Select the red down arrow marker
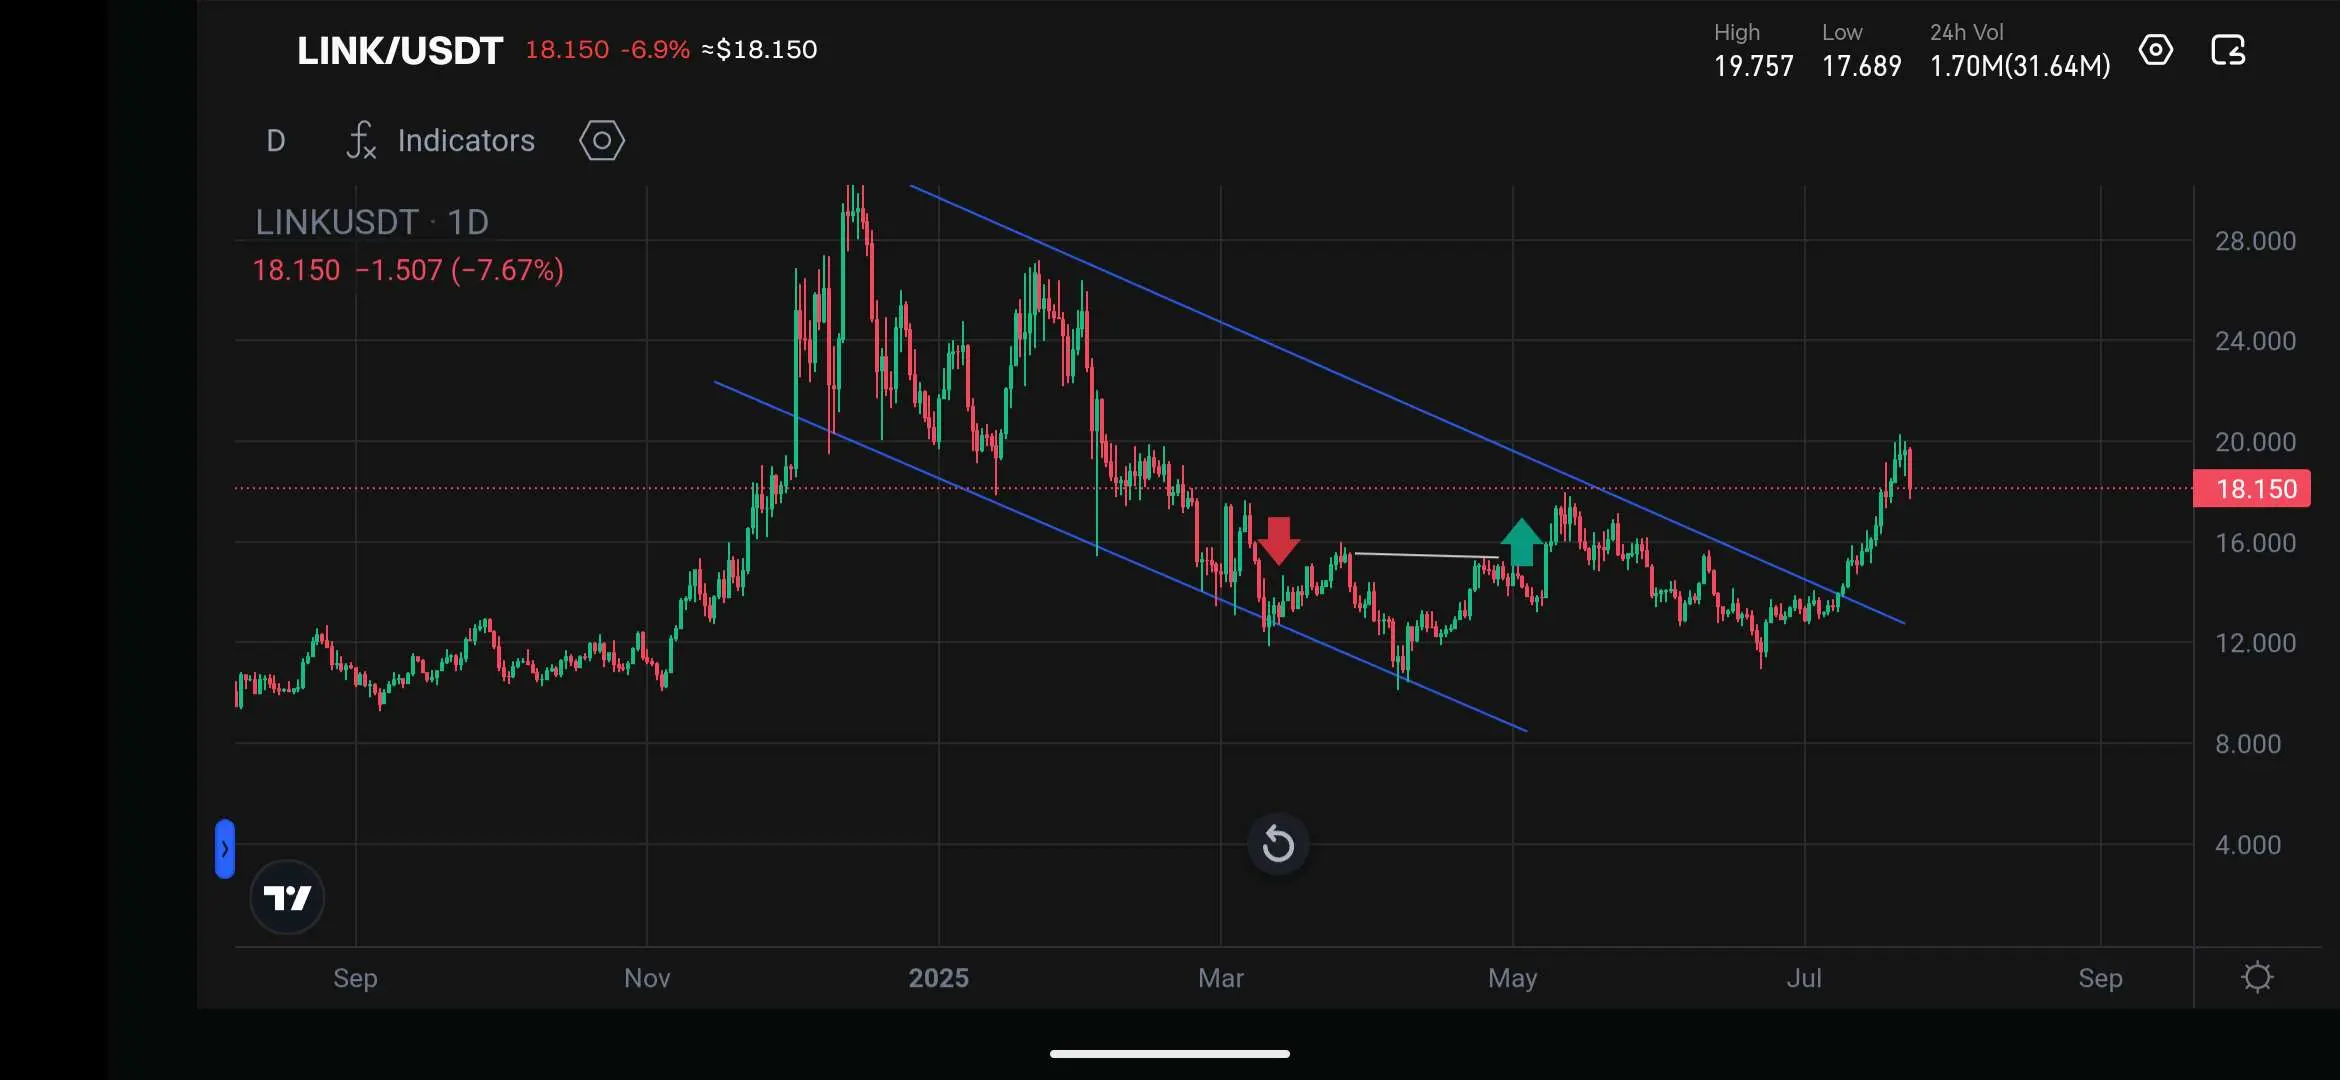Viewport: 2340px width, 1080px height. (1278, 541)
